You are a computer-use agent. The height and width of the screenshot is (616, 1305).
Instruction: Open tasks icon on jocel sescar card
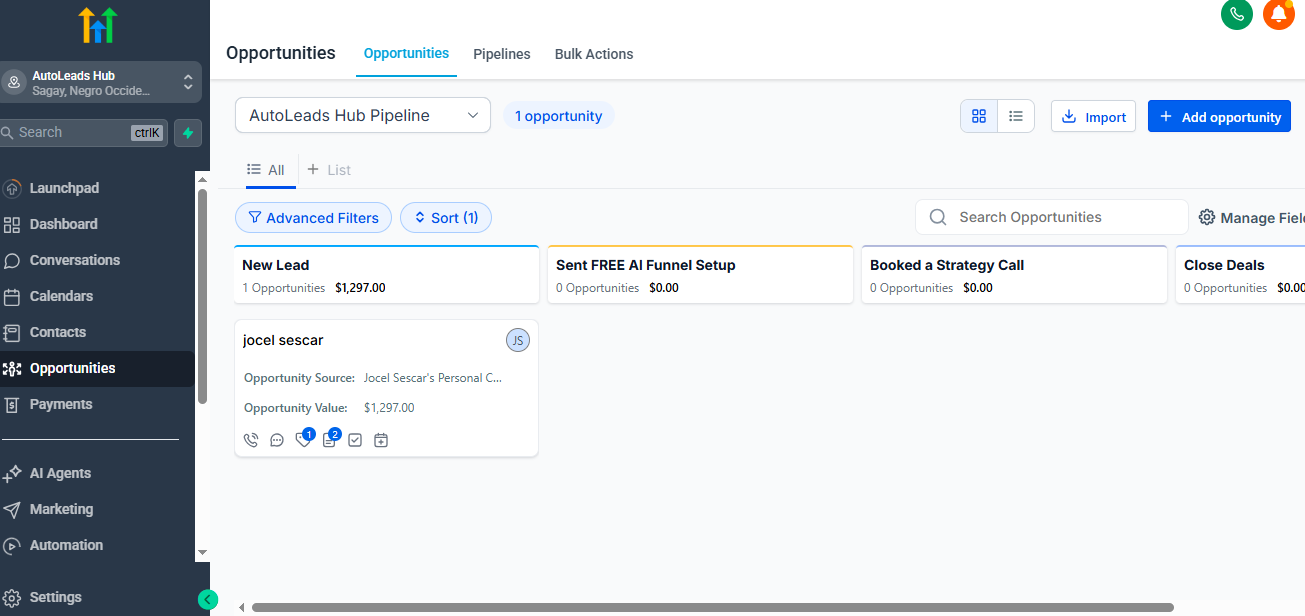355,439
